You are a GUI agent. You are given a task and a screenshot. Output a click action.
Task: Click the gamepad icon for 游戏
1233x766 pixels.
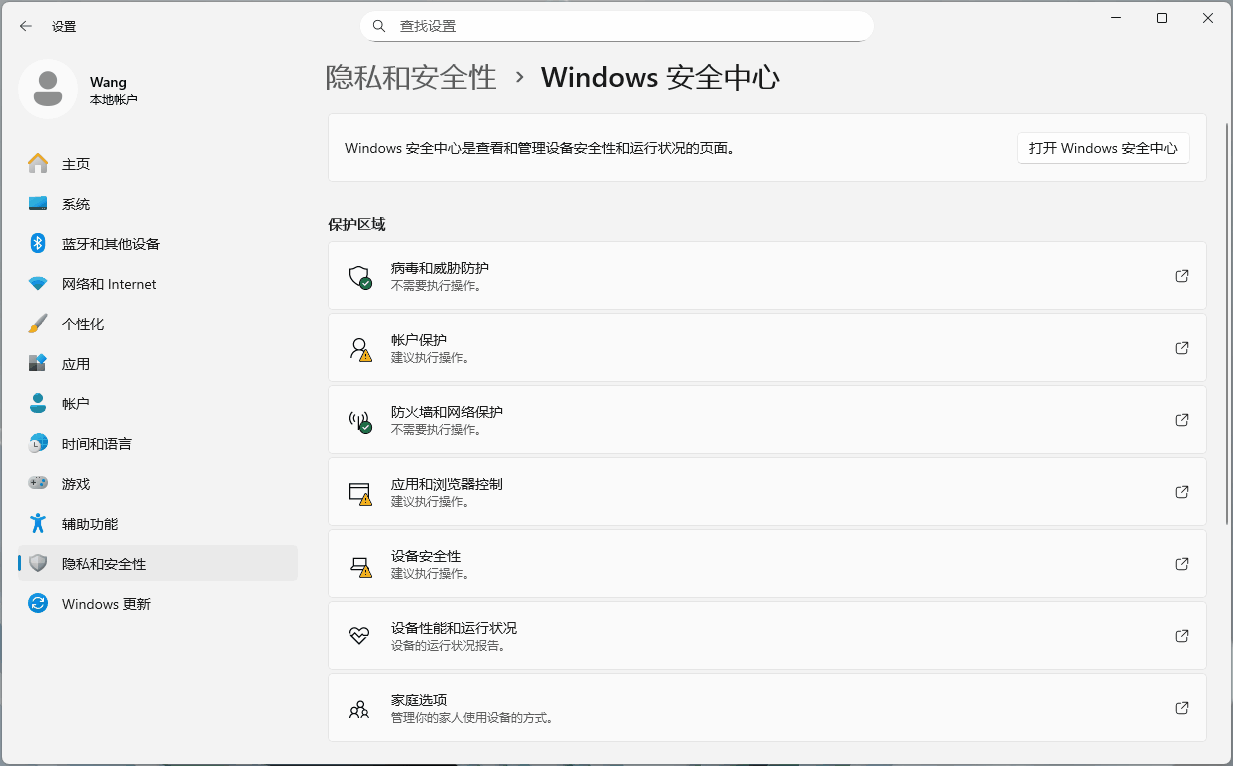(x=38, y=483)
